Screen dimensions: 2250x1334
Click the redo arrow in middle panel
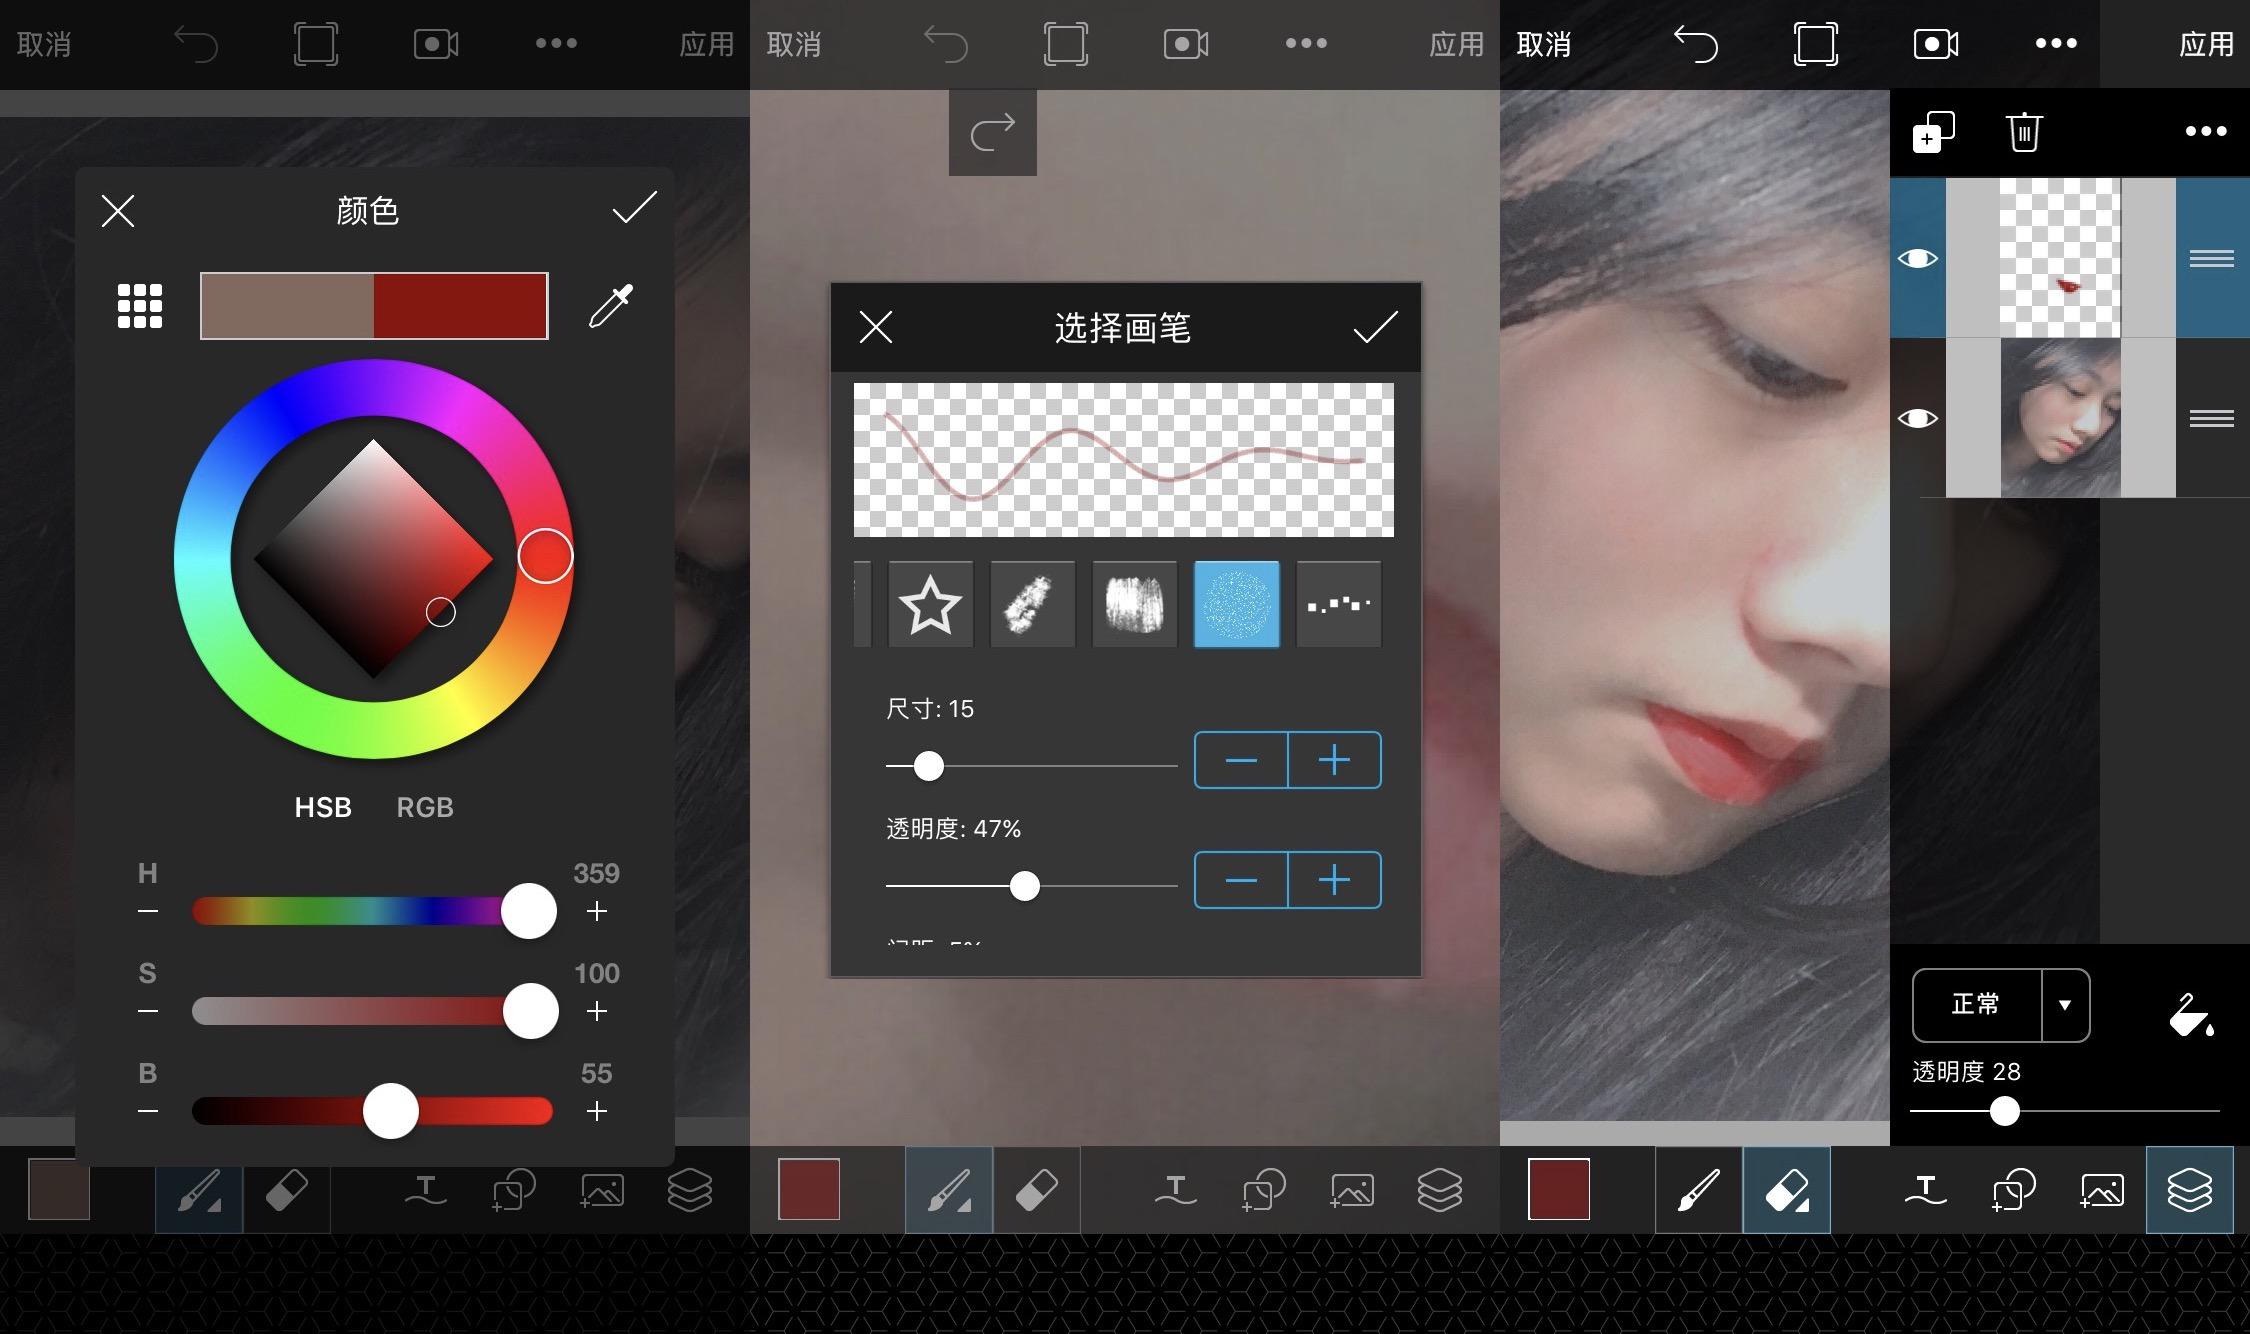tap(993, 133)
